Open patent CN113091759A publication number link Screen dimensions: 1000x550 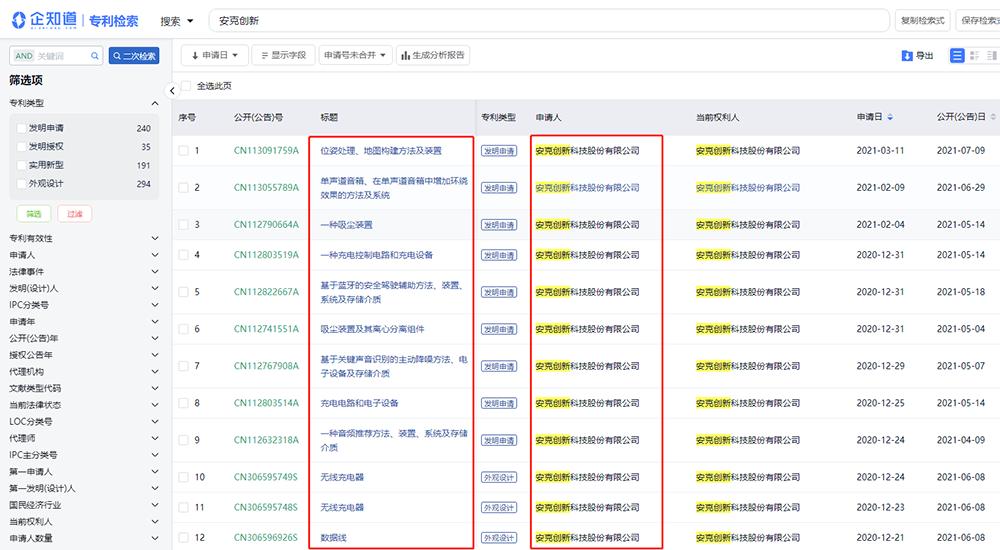pos(266,151)
